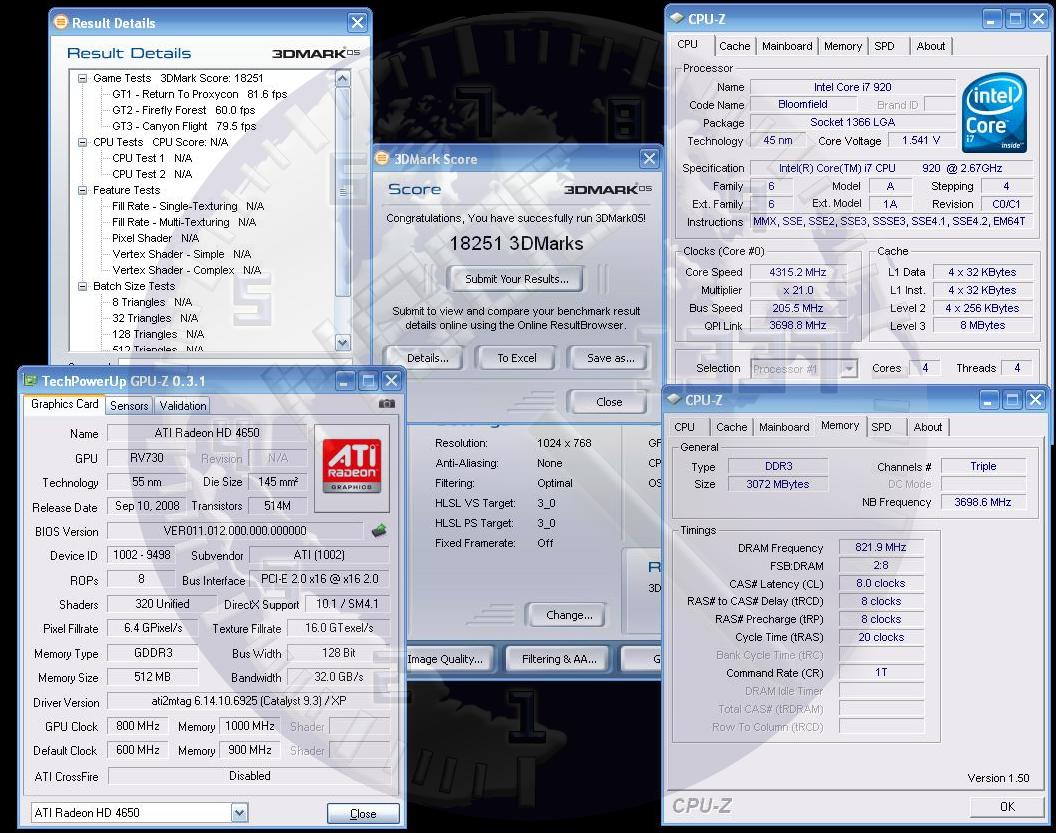Select GT1 - Return To Proxycon row
The width and height of the screenshot is (1056, 833).
coord(199,94)
